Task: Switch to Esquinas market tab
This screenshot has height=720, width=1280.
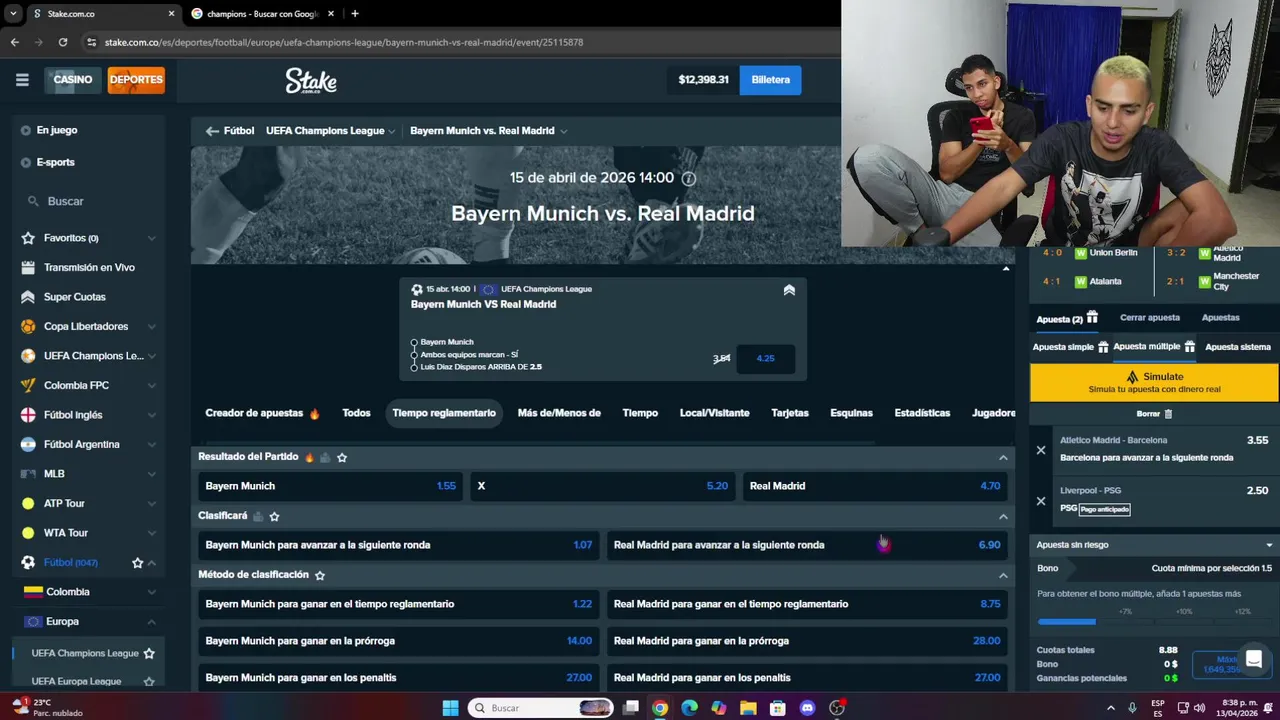Action: 851,413
